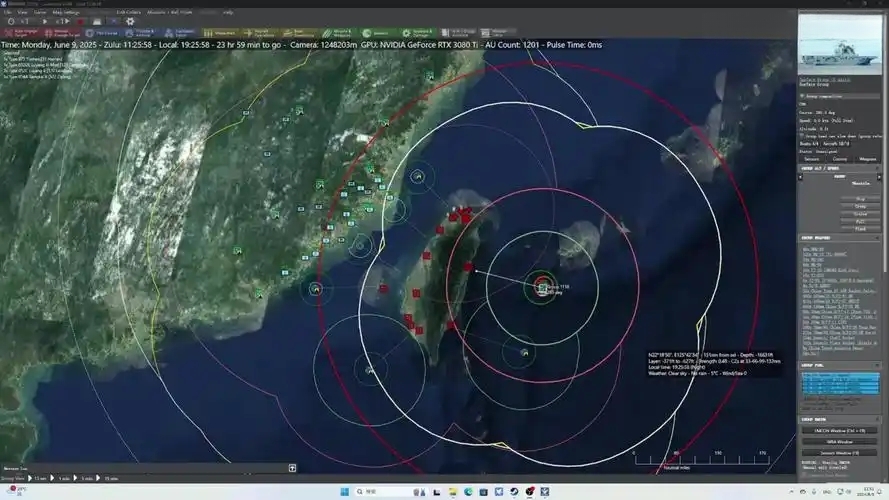Open Steam from the taskbar

pos(514,491)
